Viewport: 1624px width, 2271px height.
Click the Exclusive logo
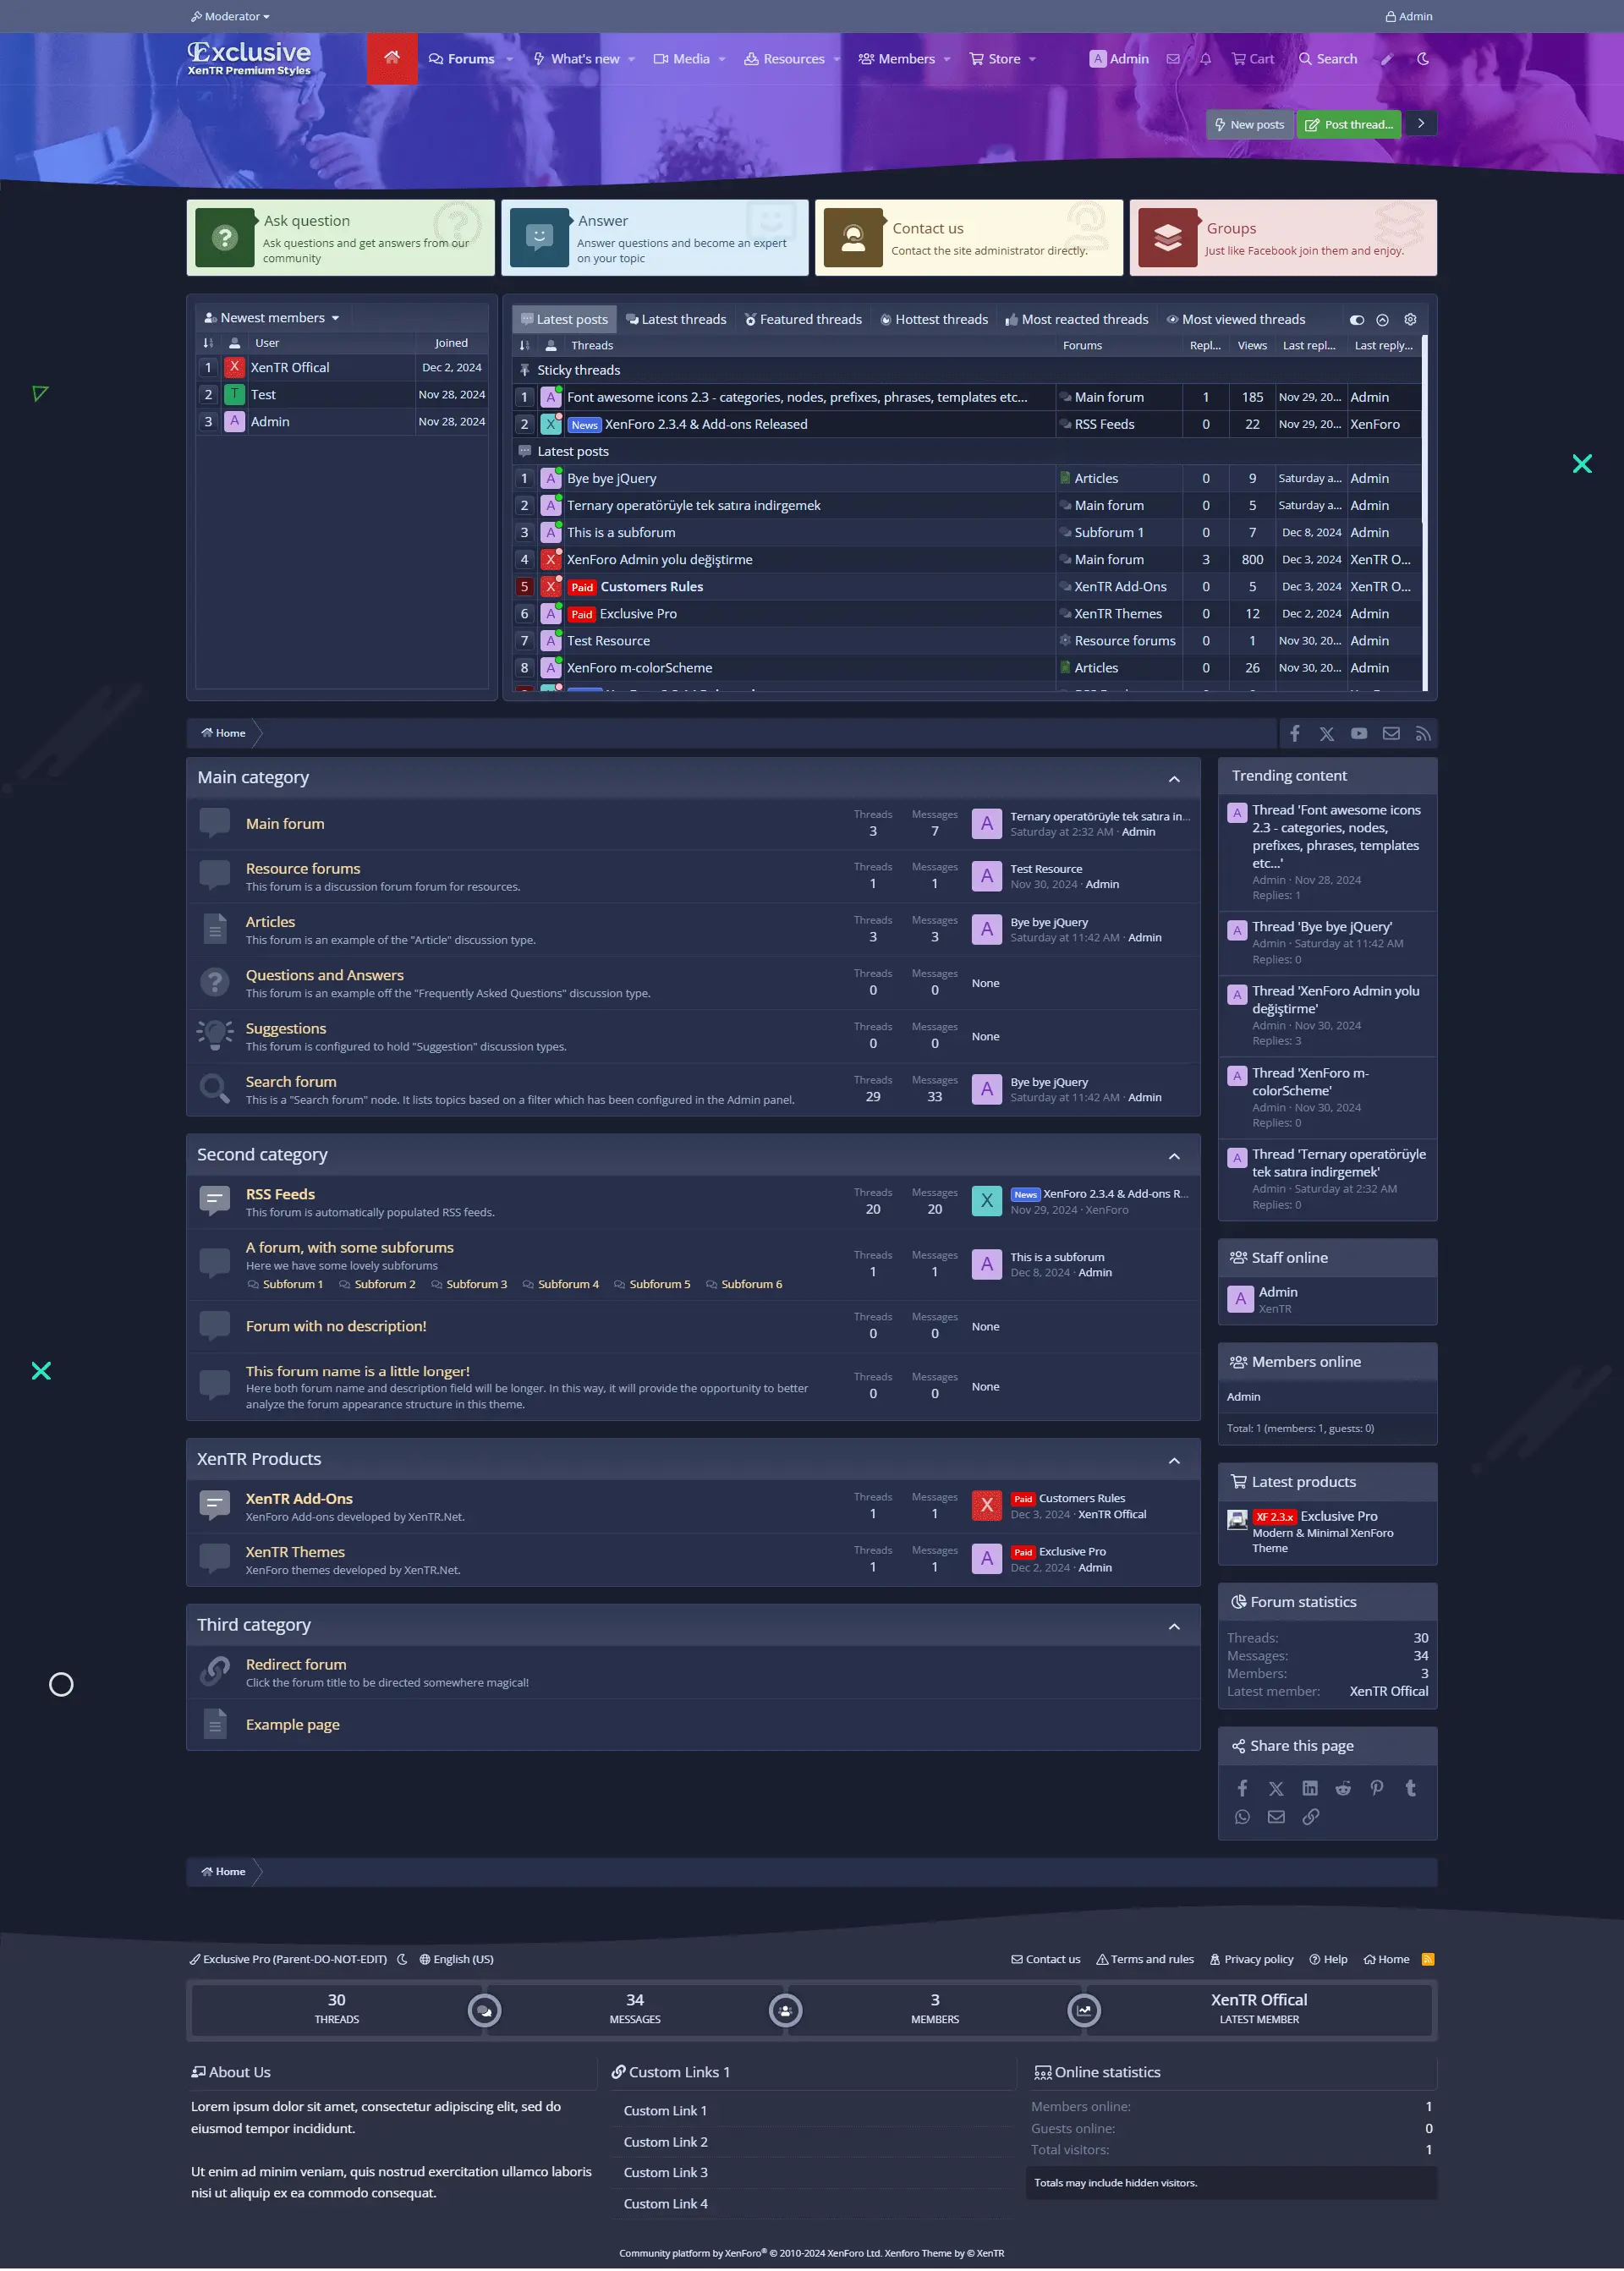[x=249, y=57]
